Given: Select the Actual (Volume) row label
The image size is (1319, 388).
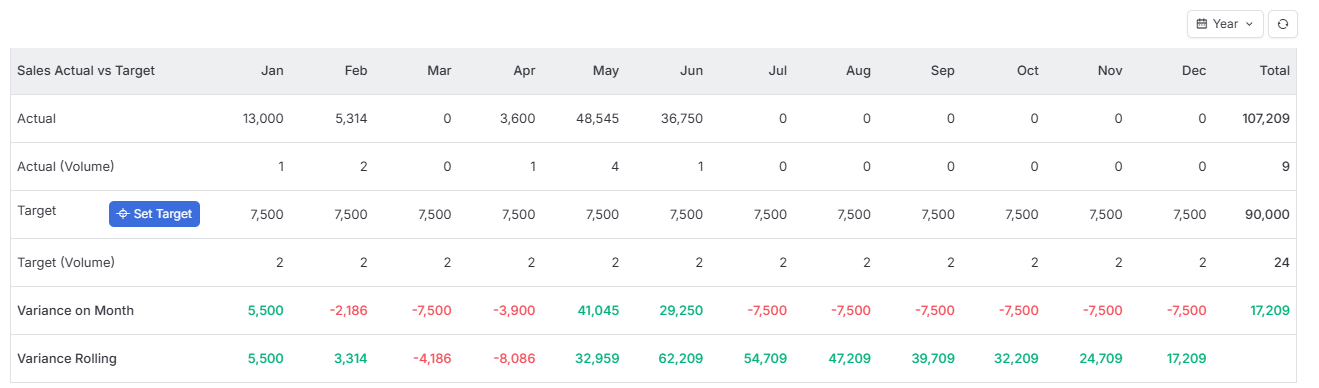Looking at the screenshot, I should click(x=65, y=167).
